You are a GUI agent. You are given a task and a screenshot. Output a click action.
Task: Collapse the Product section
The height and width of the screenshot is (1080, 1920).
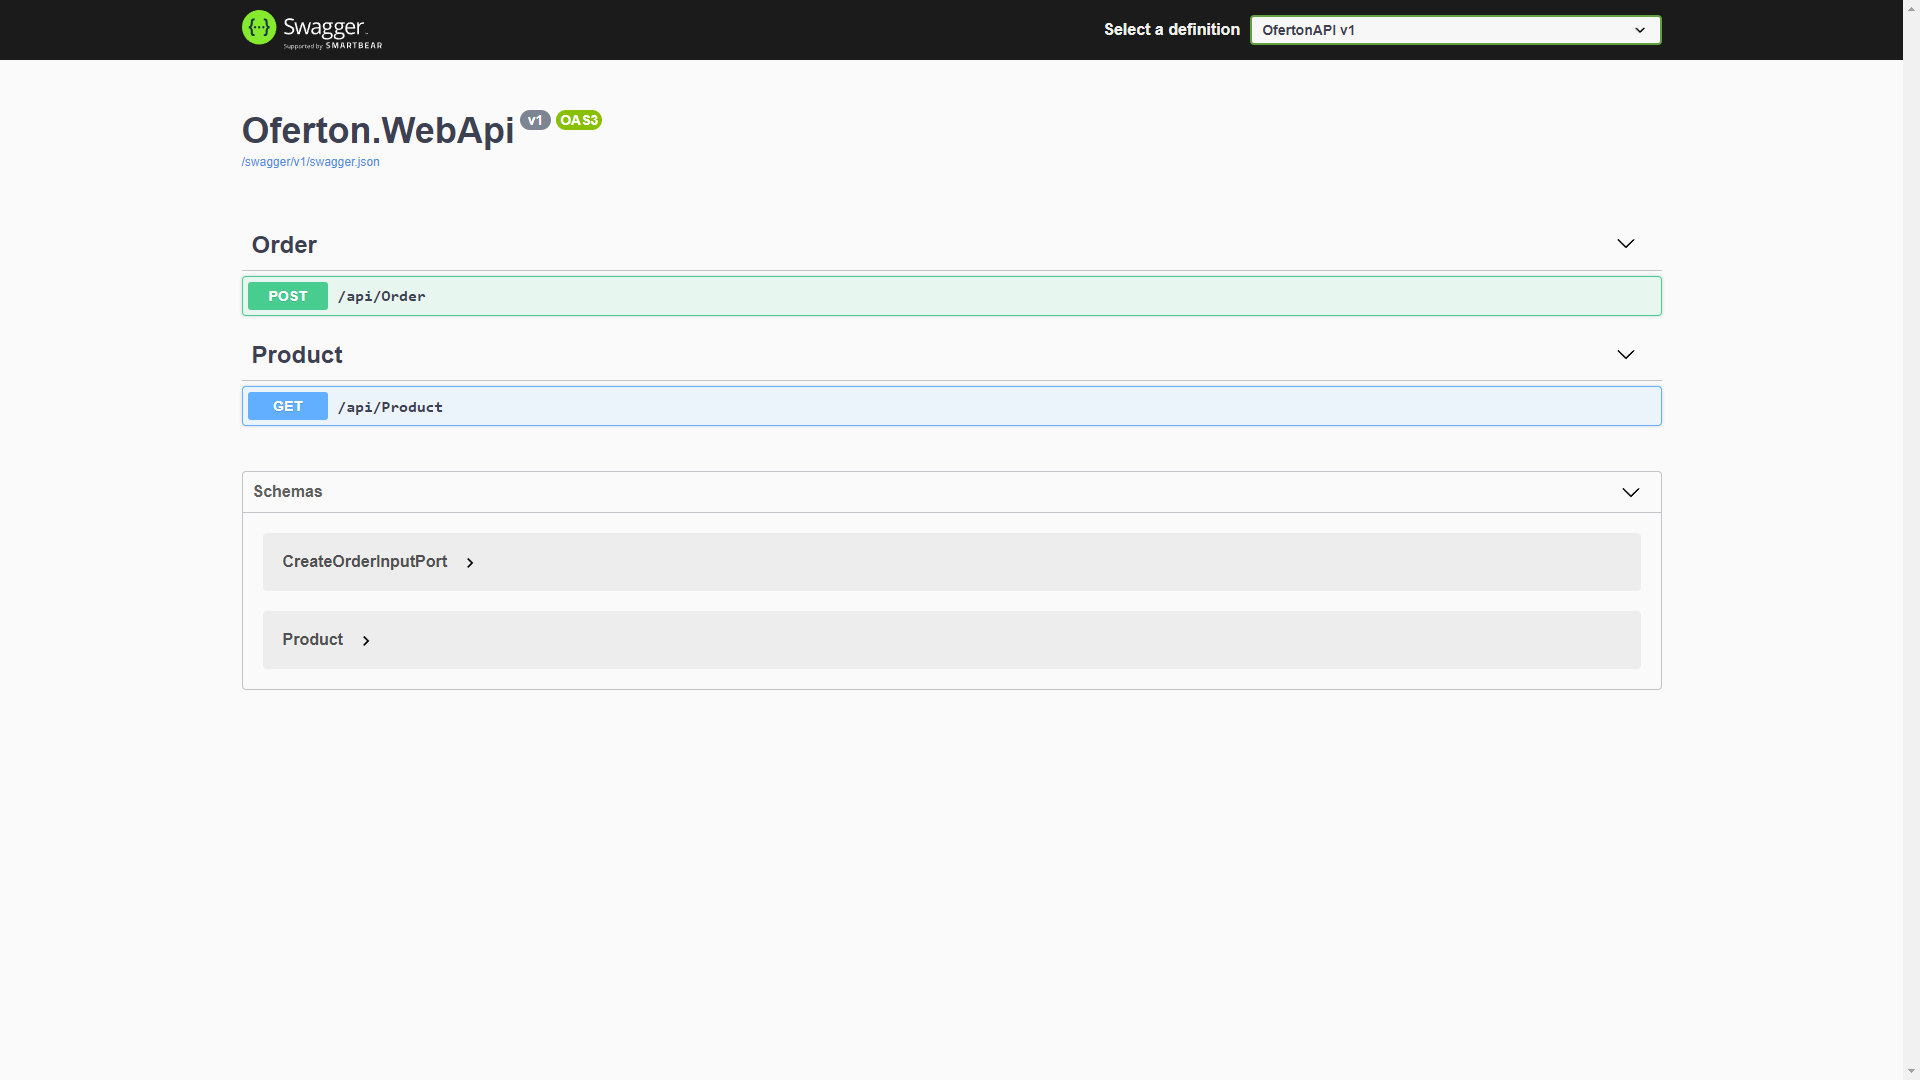1625,354
